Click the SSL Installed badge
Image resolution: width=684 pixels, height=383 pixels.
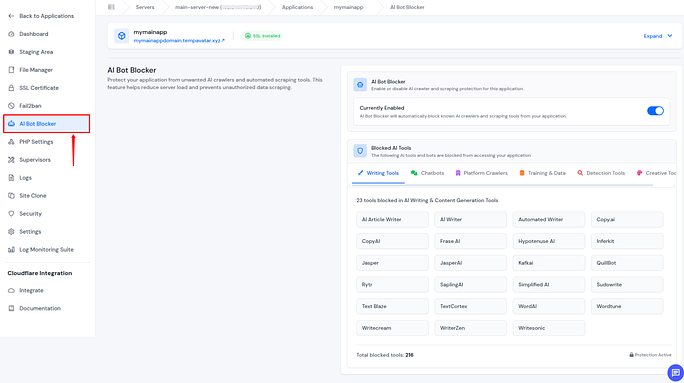pos(263,36)
